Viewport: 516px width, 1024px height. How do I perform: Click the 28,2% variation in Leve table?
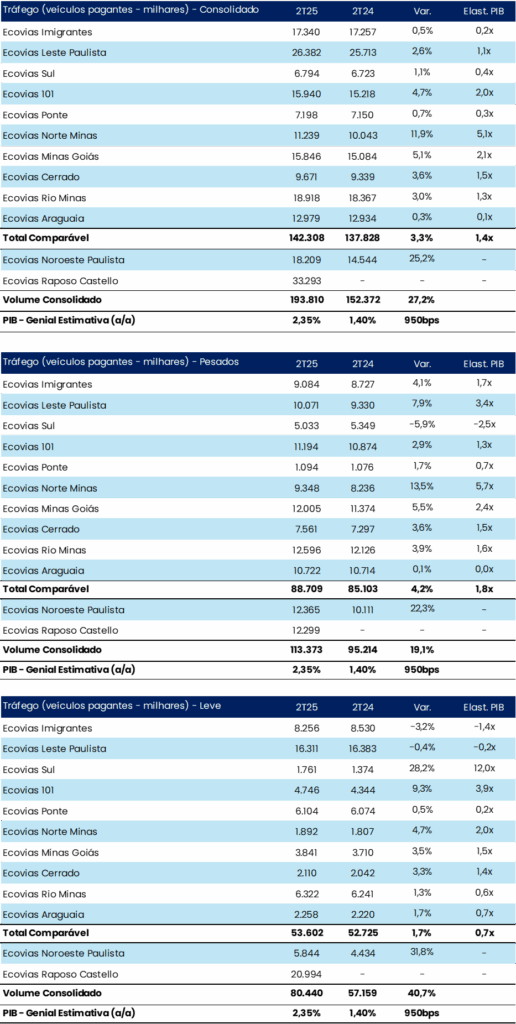click(421, 769)
